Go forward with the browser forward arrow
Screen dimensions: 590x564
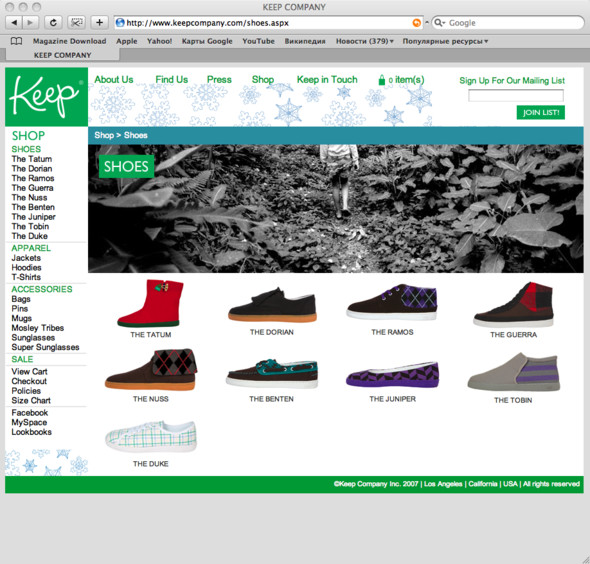coord(30,23)
